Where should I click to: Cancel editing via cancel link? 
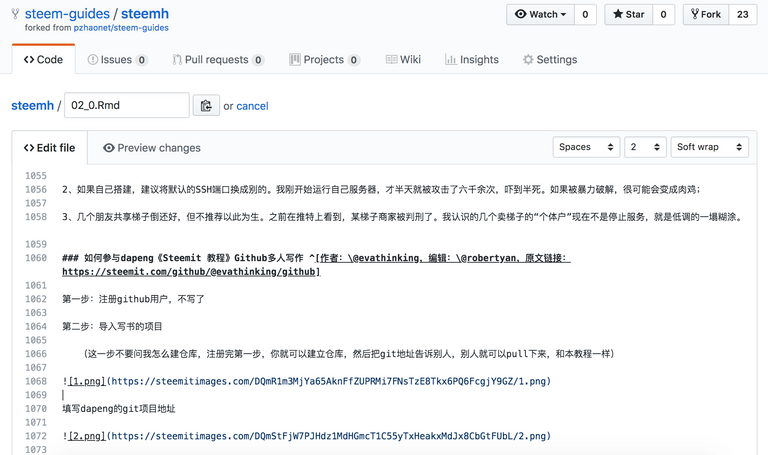point(252,106)
